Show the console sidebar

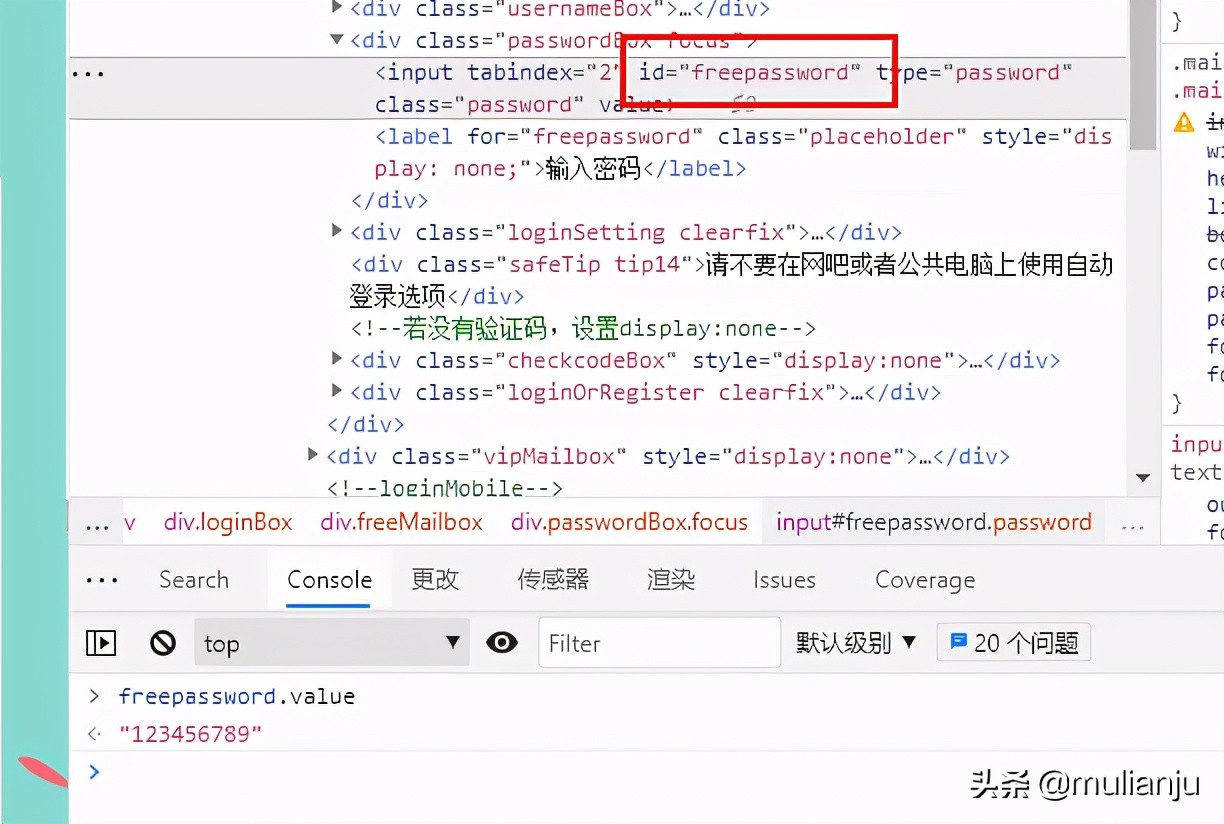101,643
